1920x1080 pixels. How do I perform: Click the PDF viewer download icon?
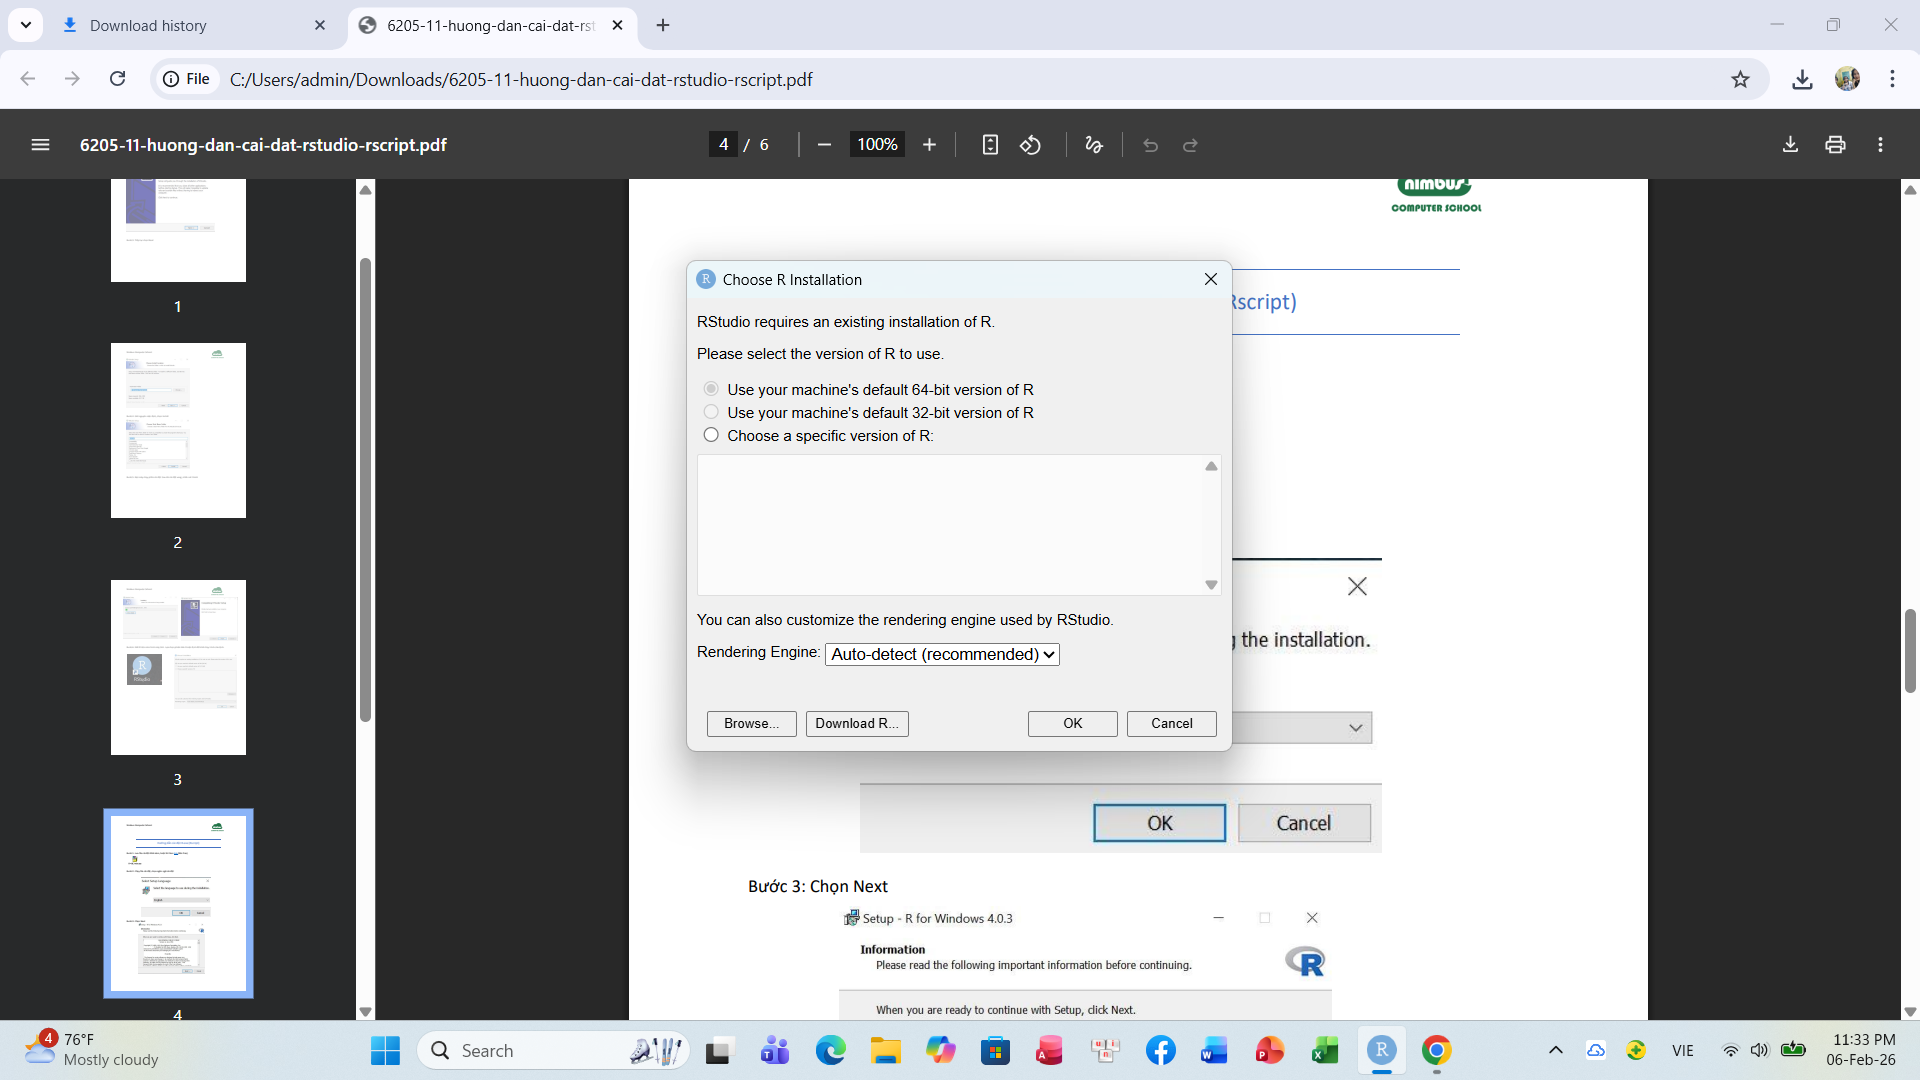1790,145
